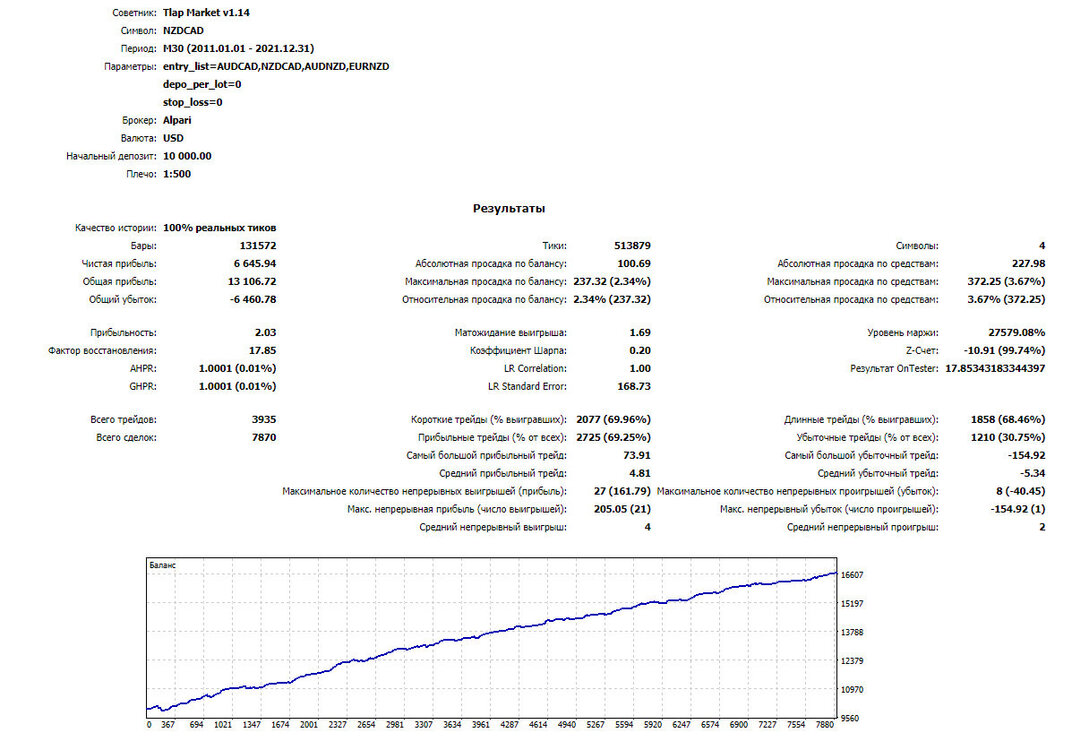The image size is (1072, 750).
Task: Click the entry_list parameter line
Action: [x=276, y=66]
